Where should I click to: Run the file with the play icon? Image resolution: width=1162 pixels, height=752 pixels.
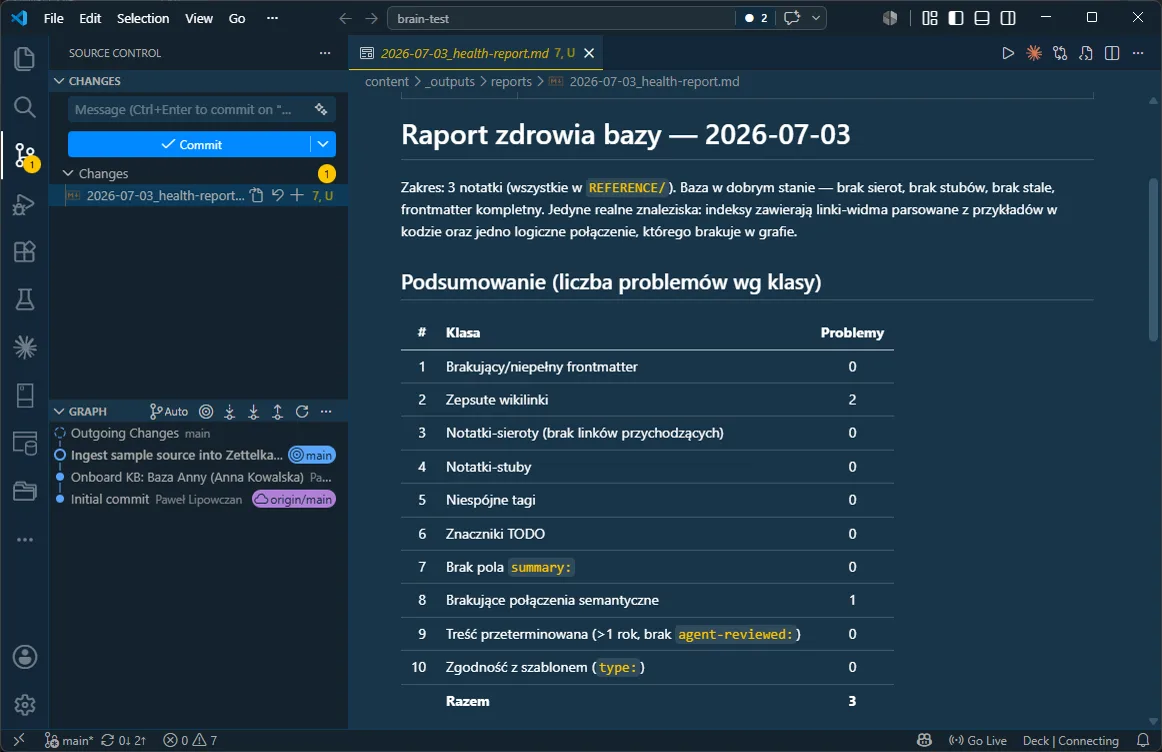point(1008,53)
